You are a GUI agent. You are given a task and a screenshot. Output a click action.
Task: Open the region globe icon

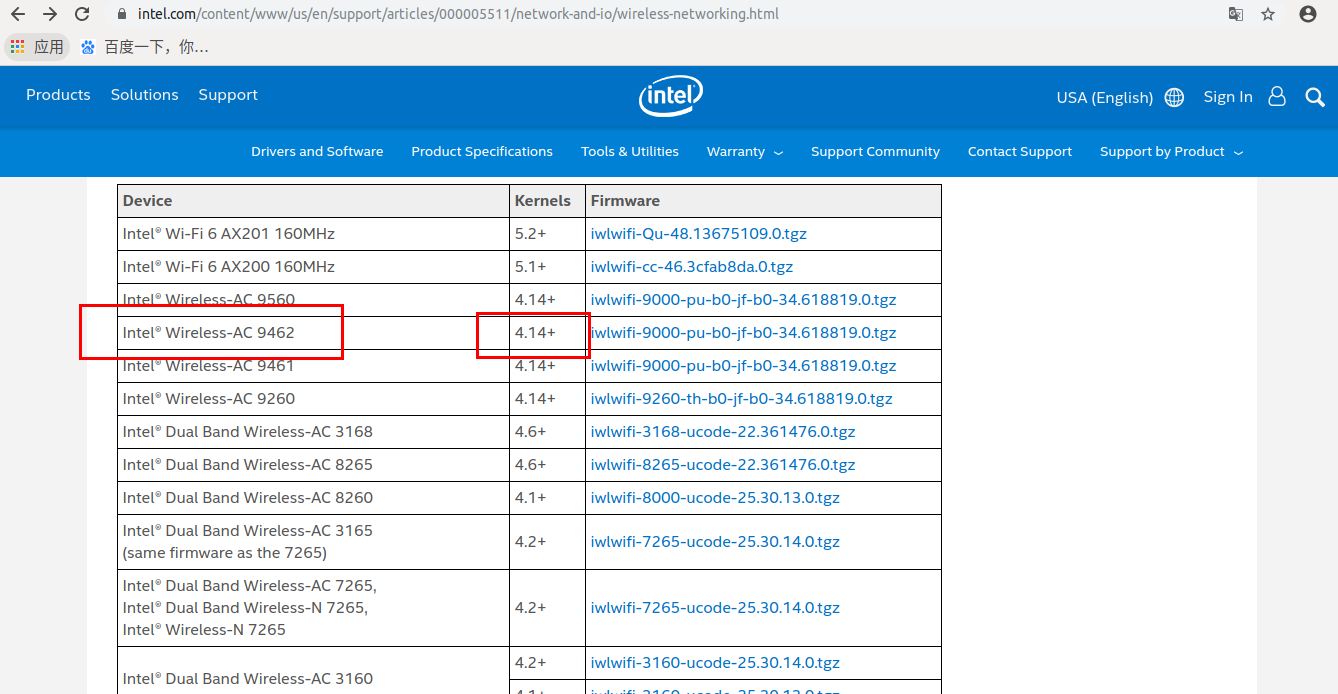[1175, 97]
